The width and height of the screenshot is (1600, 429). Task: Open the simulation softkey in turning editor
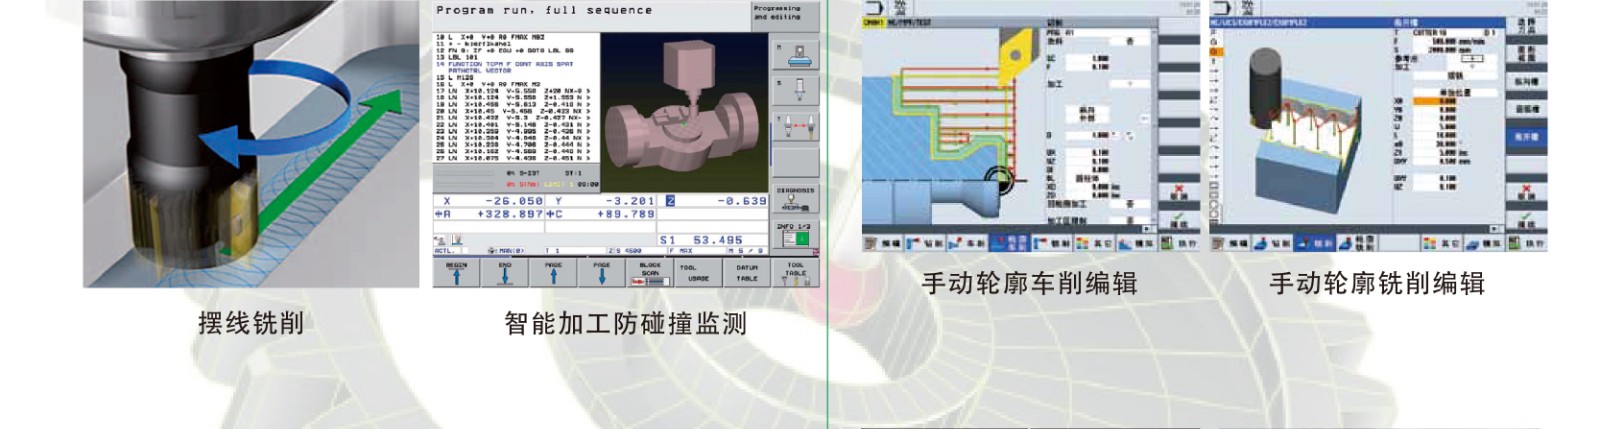tap(1137, 243)
